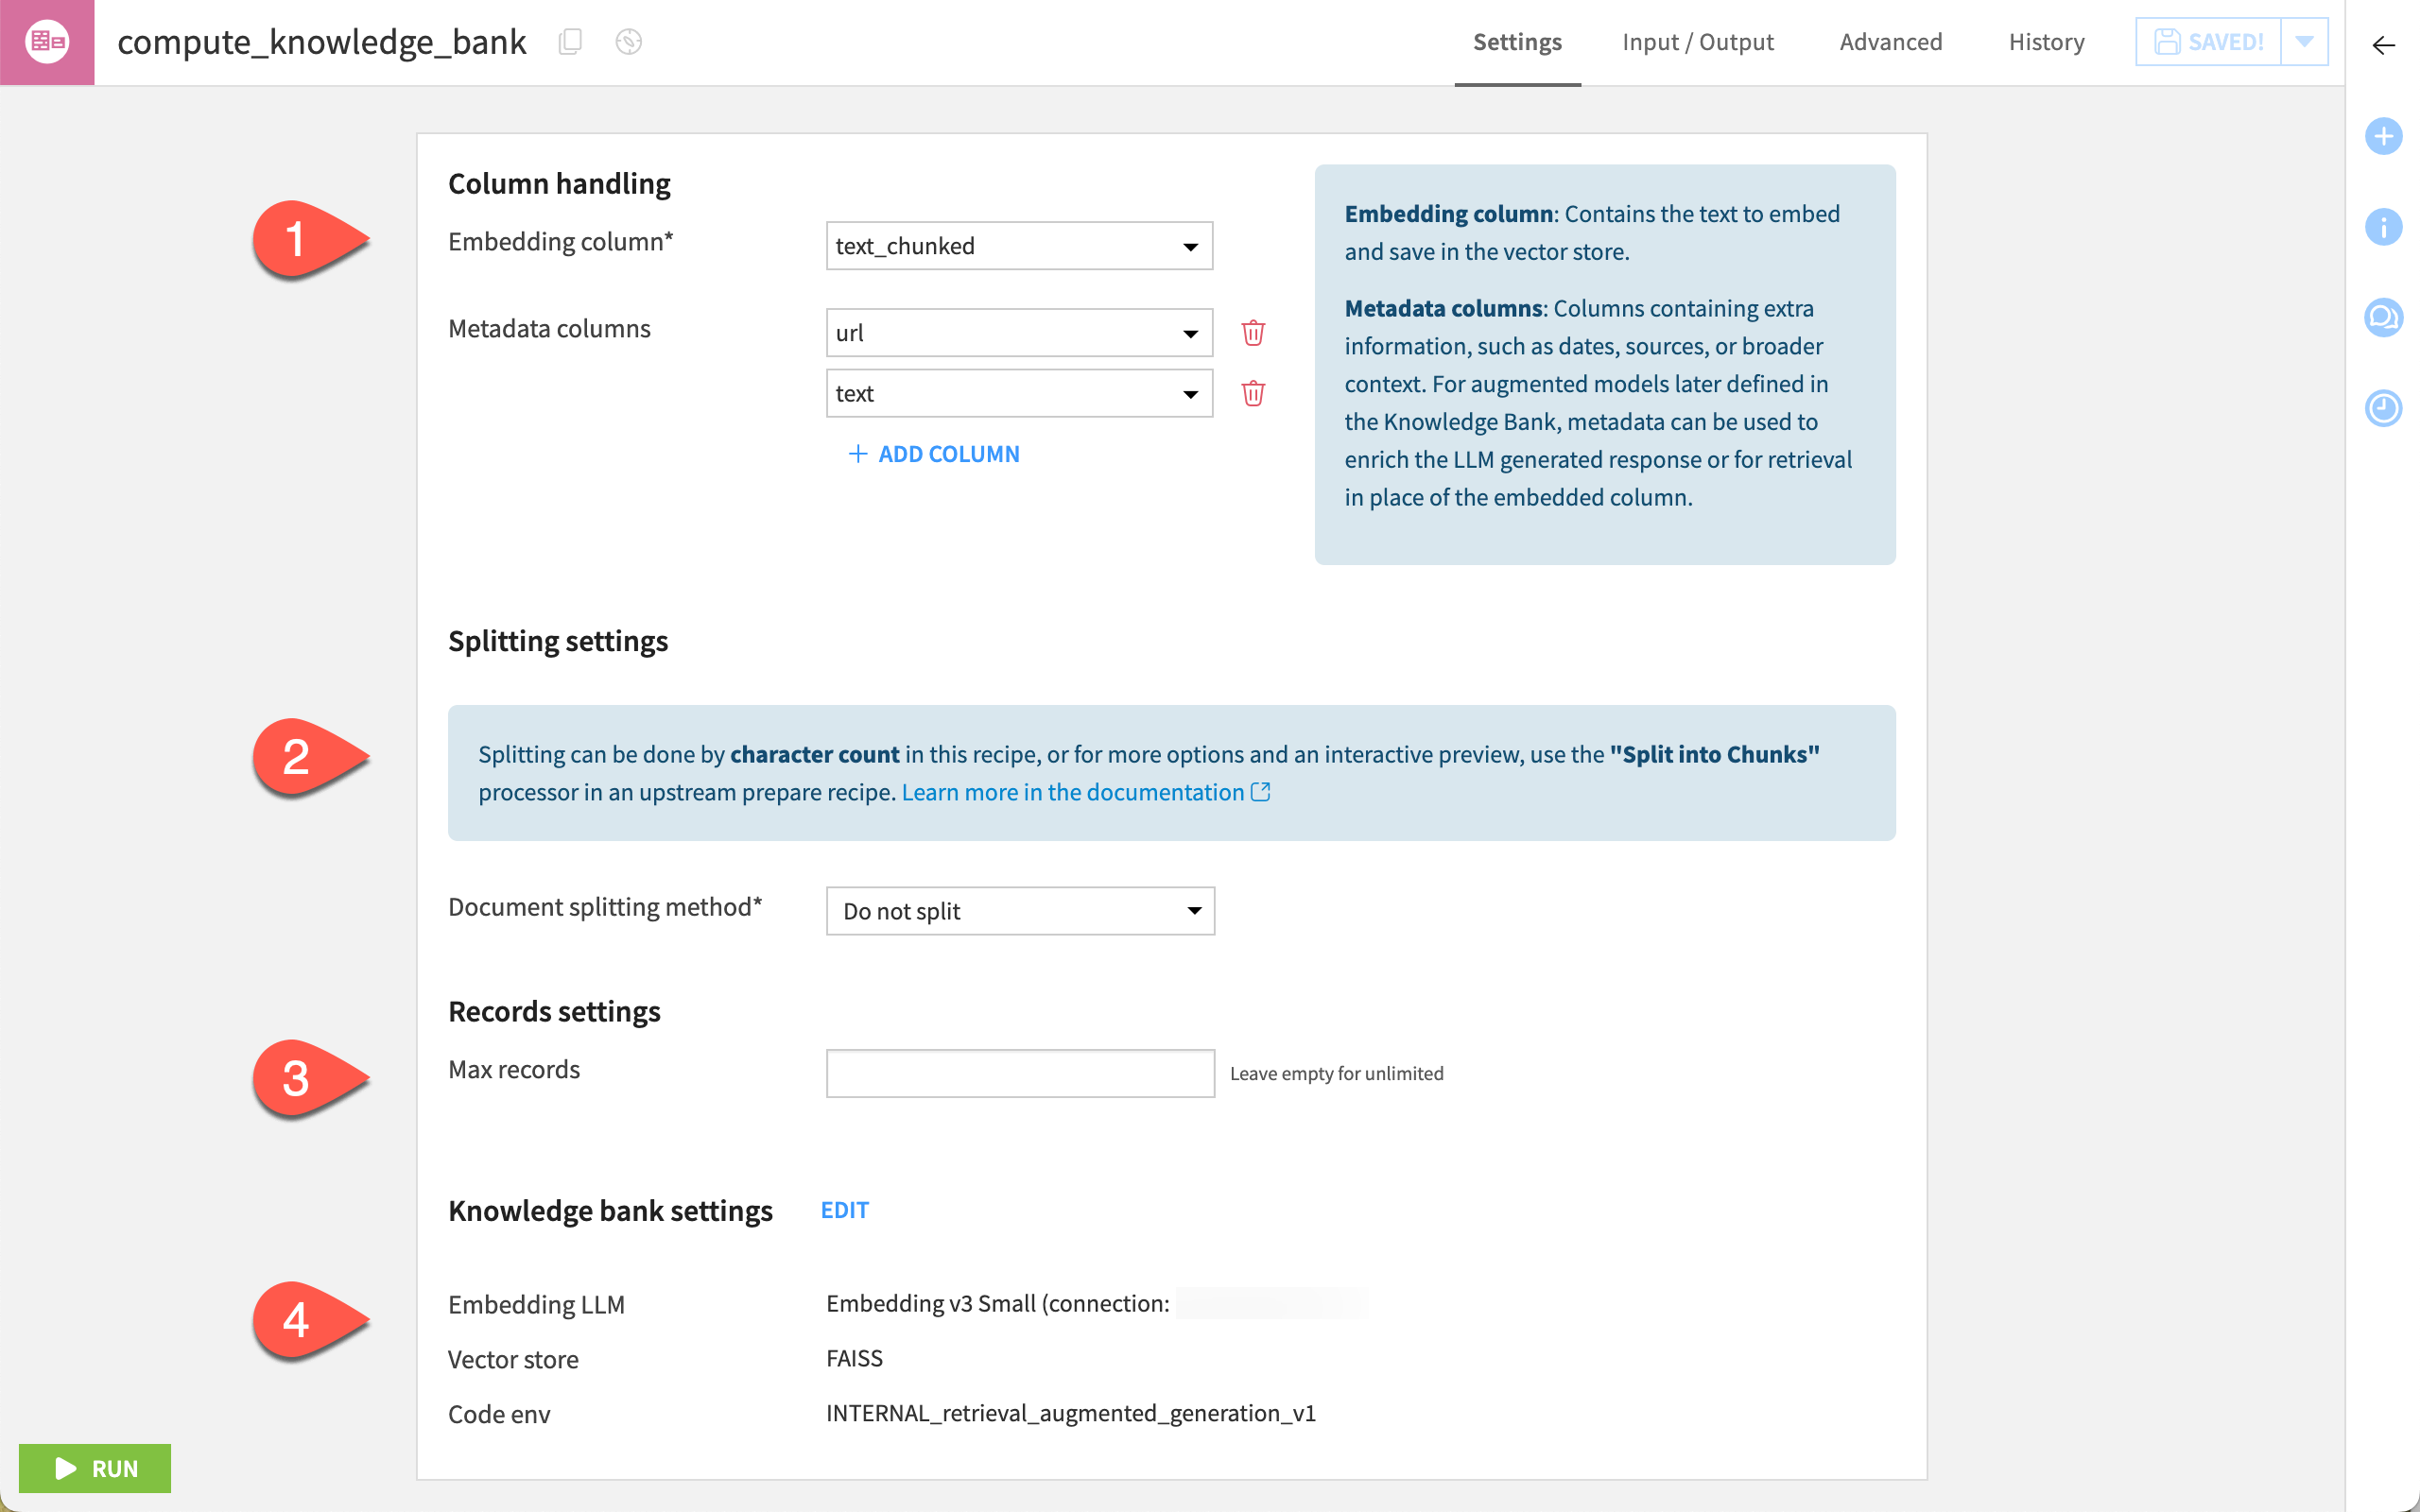Screen dimensions: 2420x1512
Task: Open the Embedding column dropdown
Action: 1018,245
